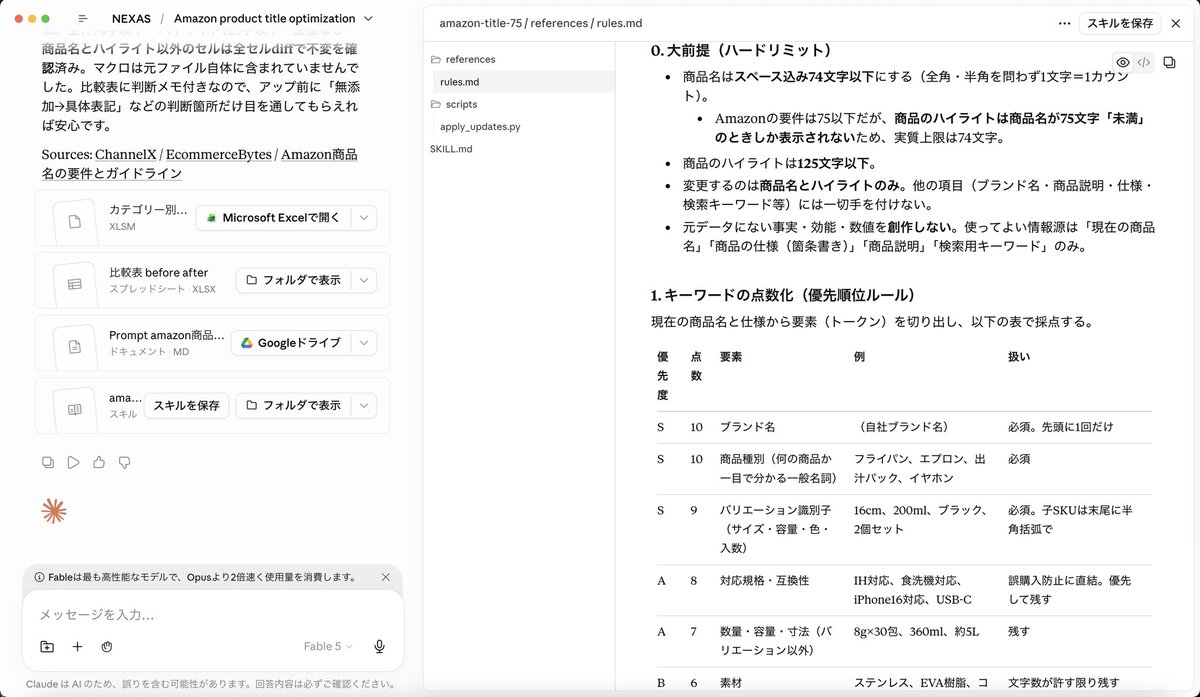Expand options next to Microsoft Excelで開く
This screenshot has width=1200, height=697.
(364, 217)
